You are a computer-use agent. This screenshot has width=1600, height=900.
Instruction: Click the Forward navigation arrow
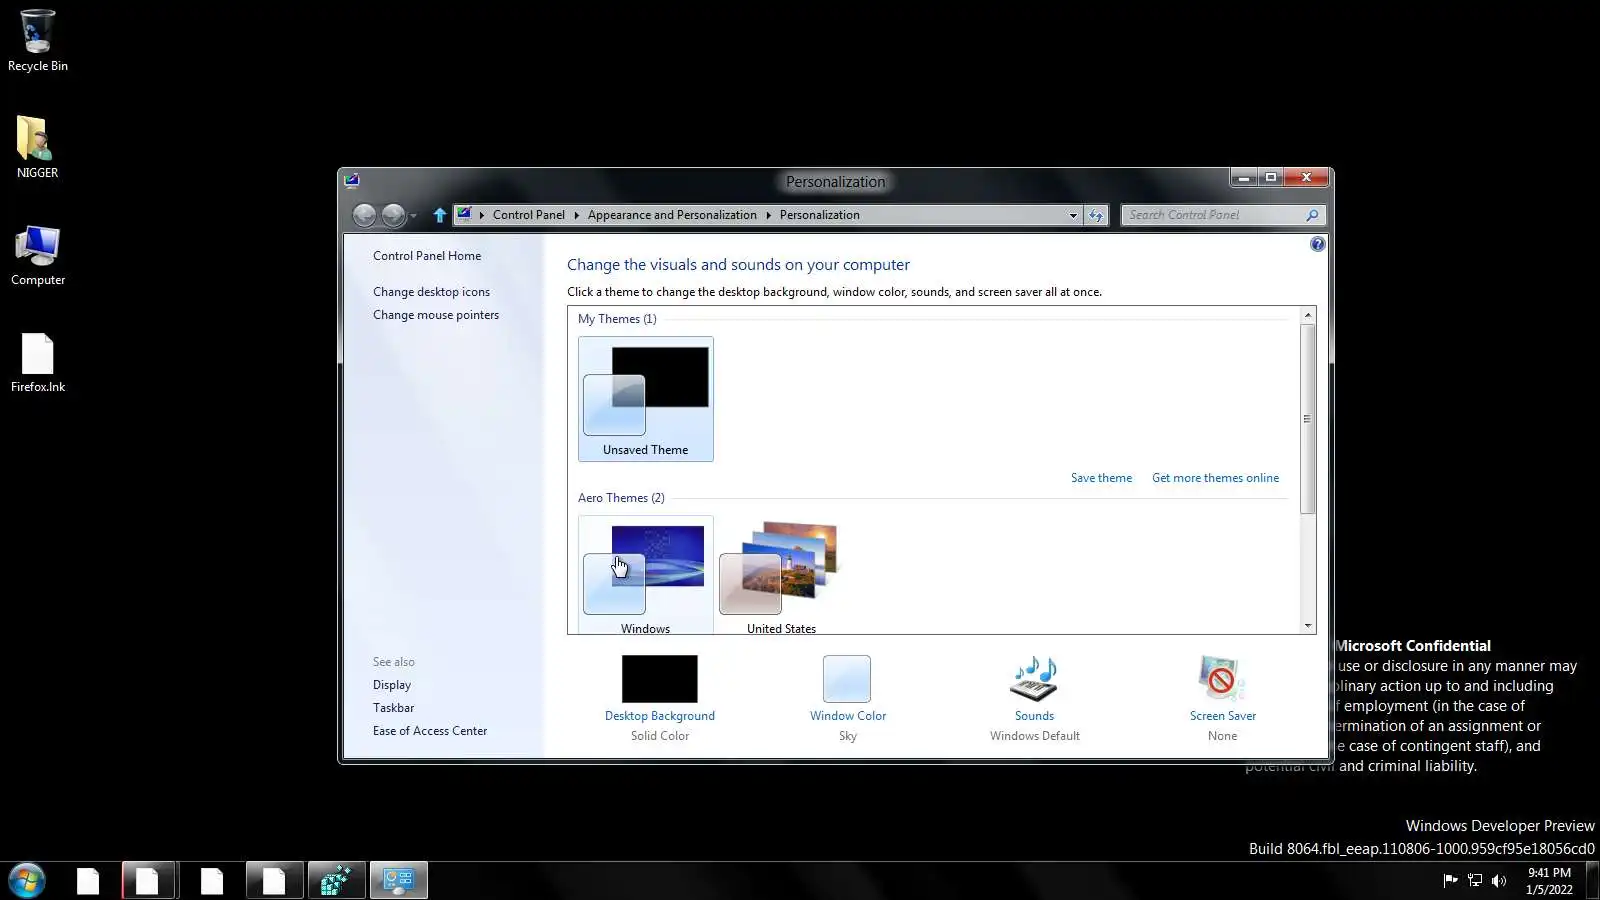click(394, 215)
